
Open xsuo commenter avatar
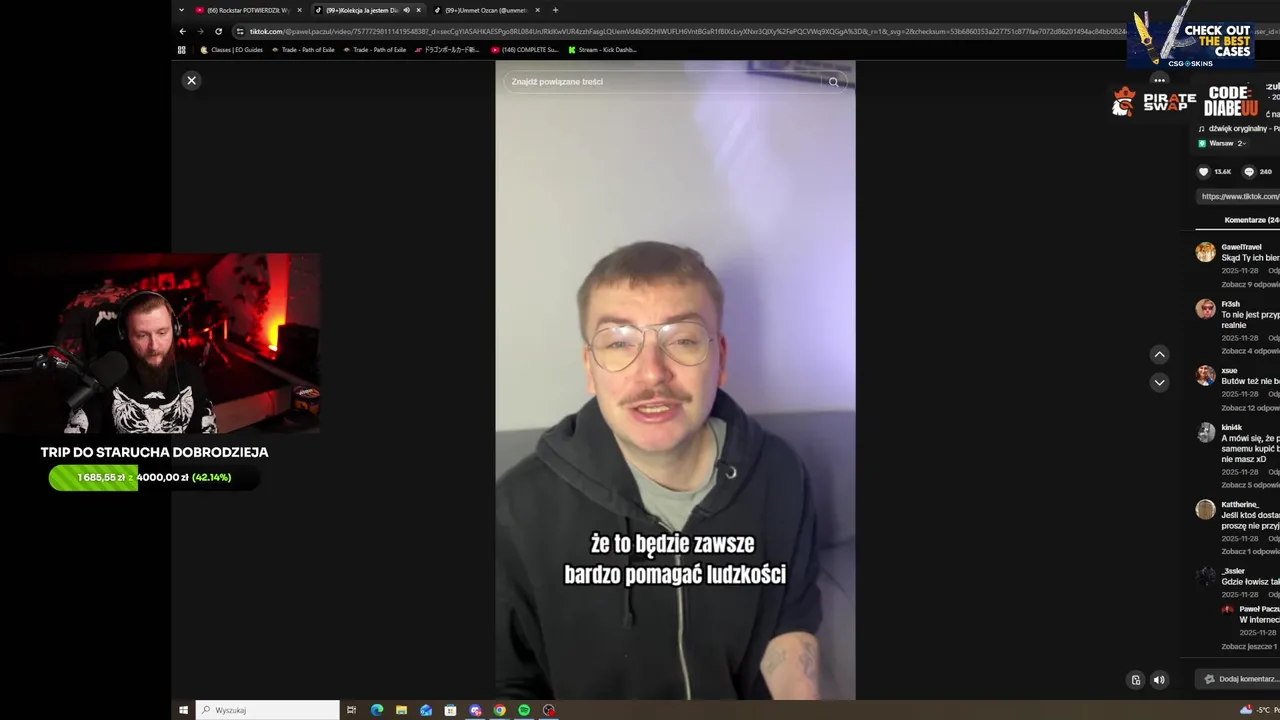tap(1206, 375)
